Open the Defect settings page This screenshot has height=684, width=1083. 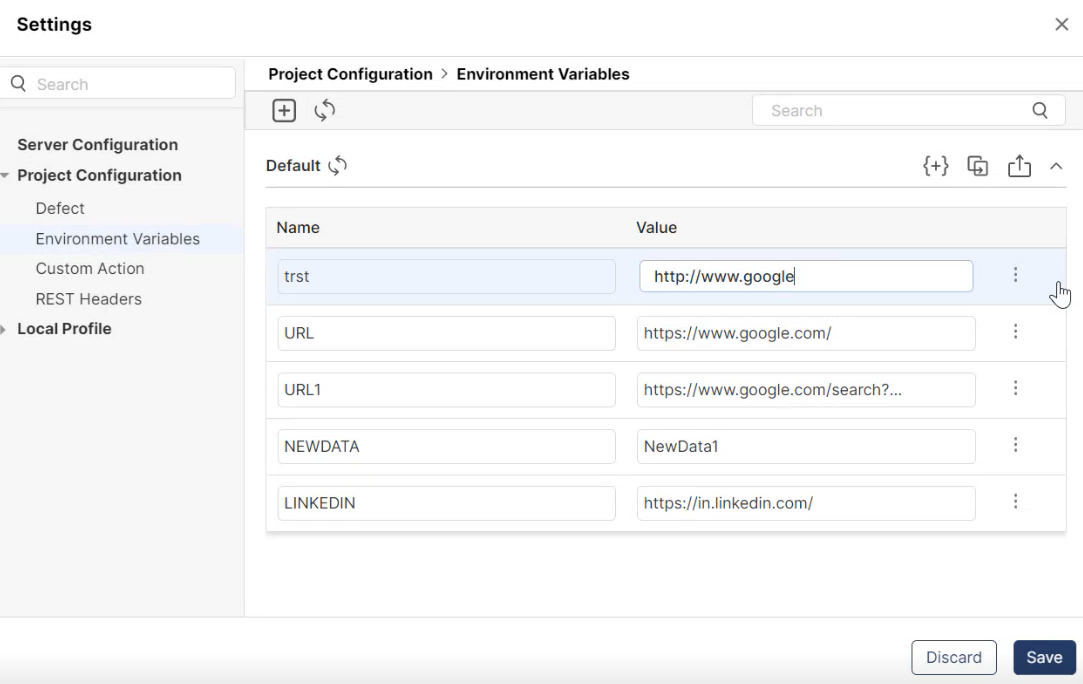[x=60, y=208]
